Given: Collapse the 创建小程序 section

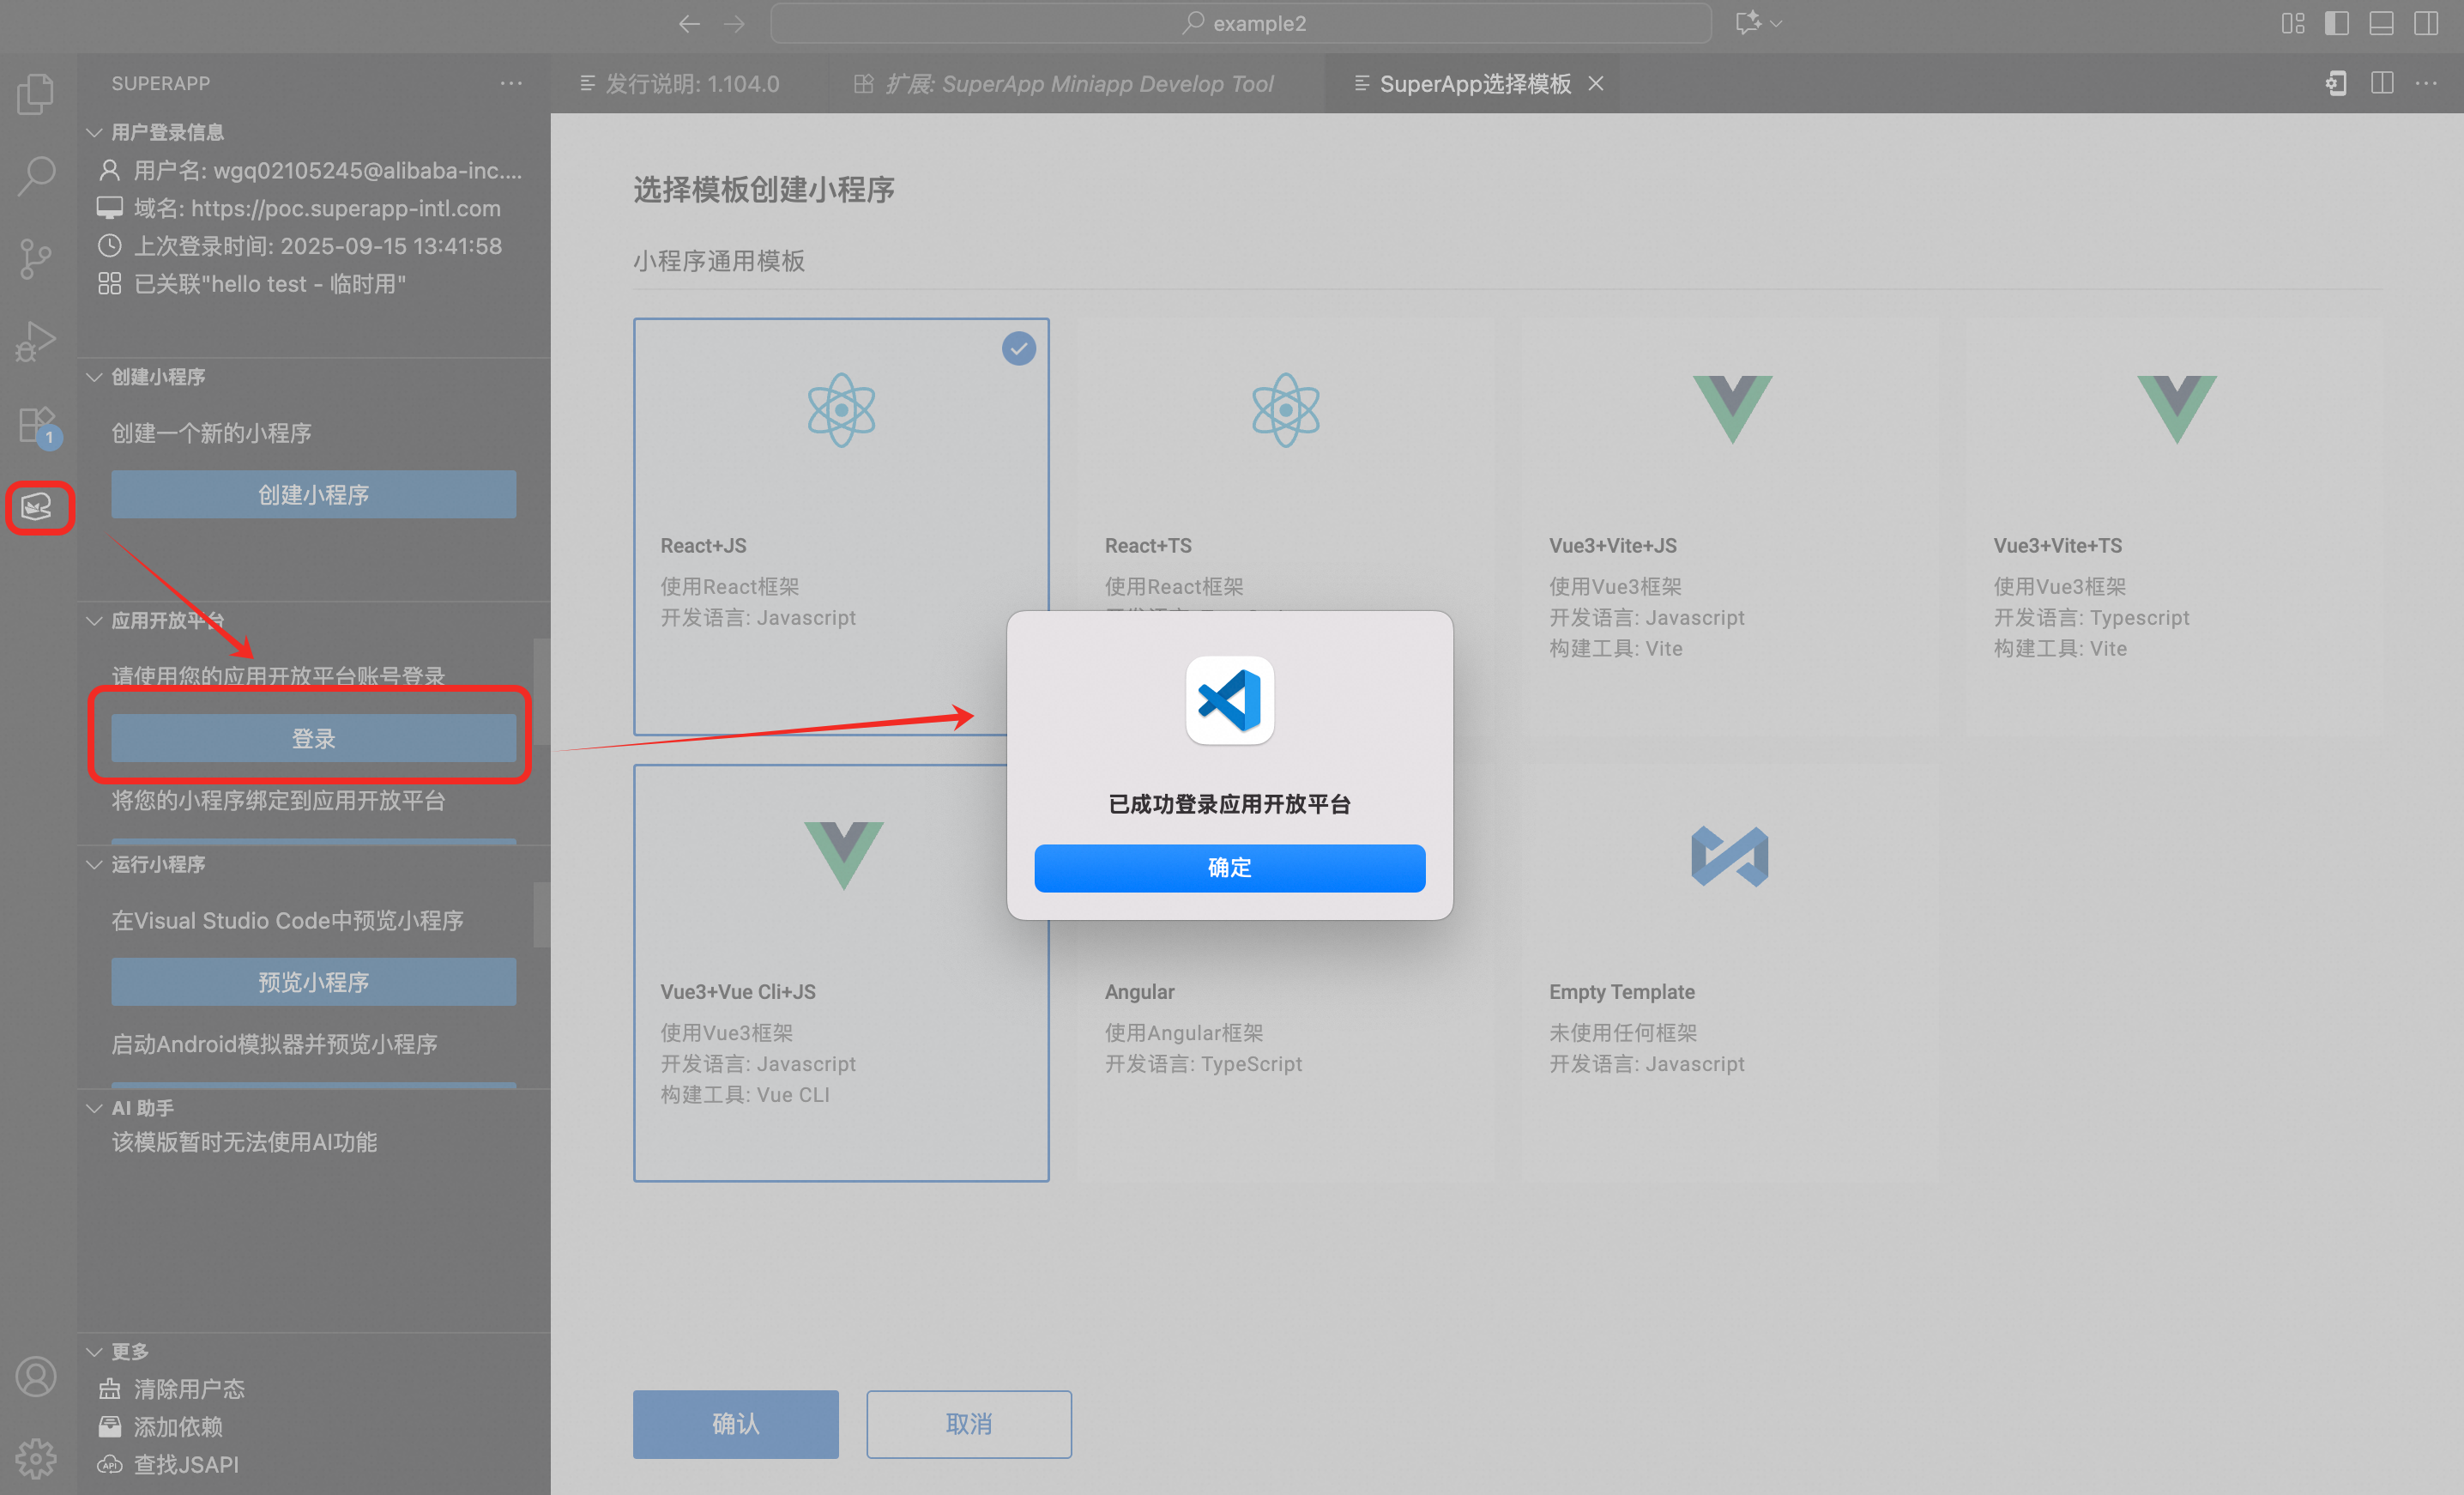Looking at the screenshot, I should [158, 376].
